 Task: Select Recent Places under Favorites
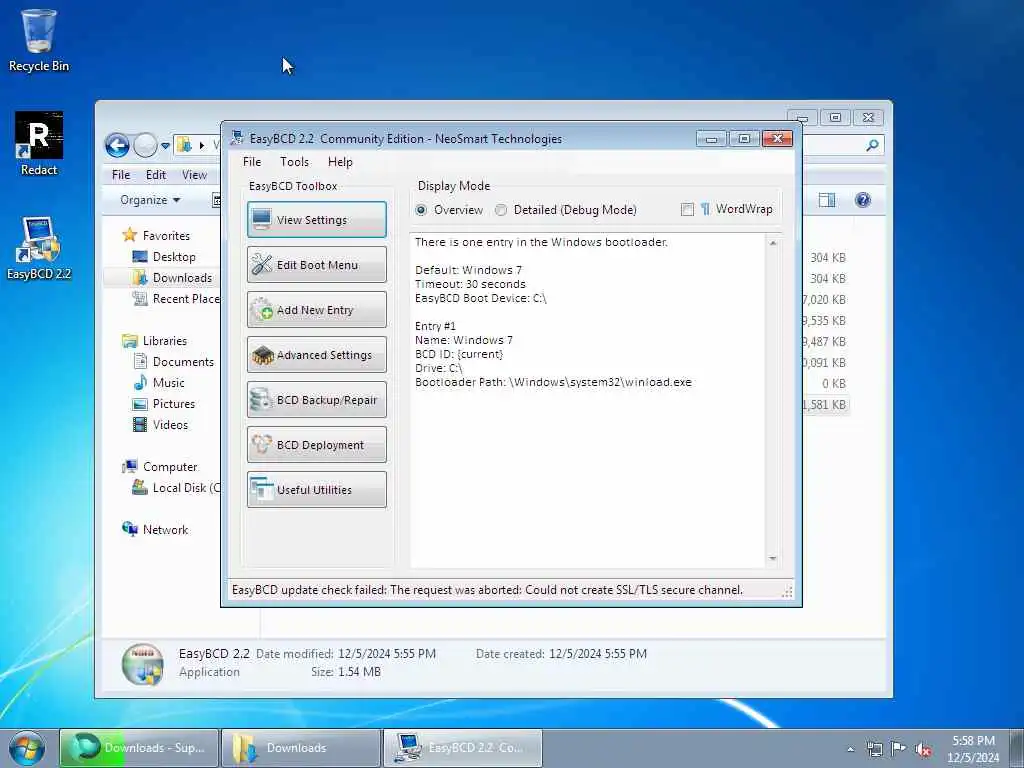[x=176, y=298]
